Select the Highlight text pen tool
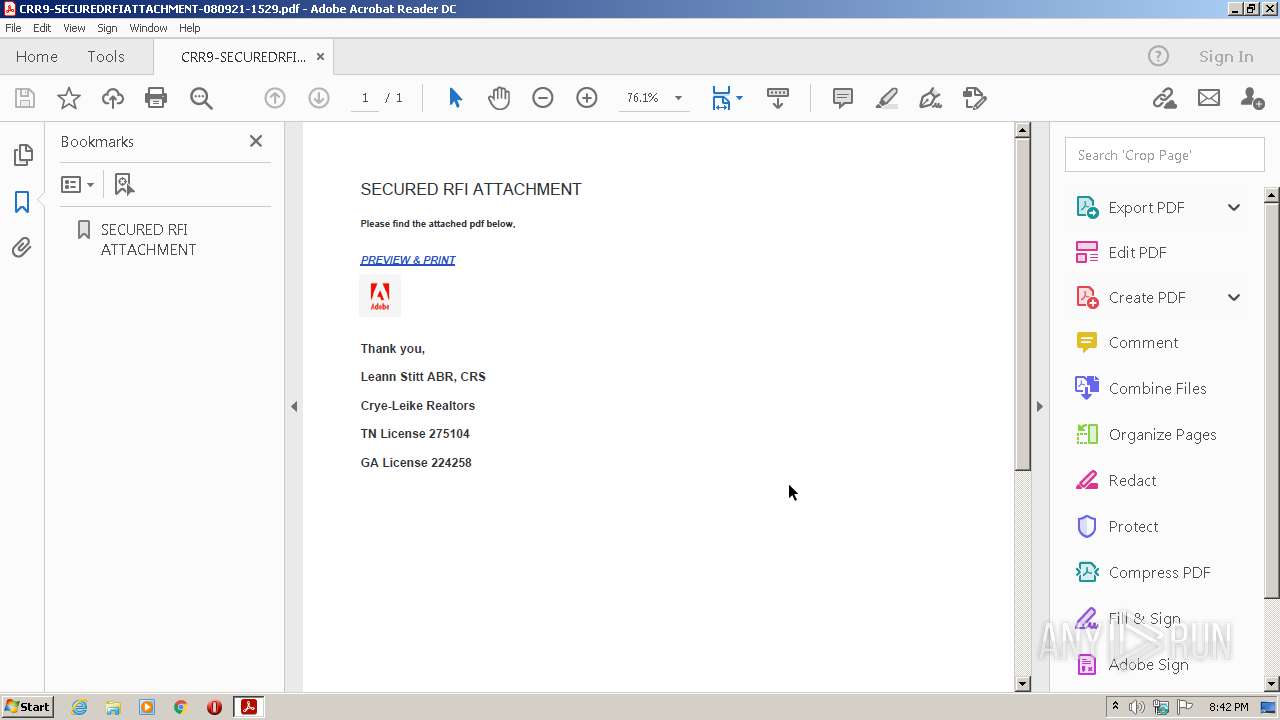This screenshot has height=720, width=1280. (887, 98)
